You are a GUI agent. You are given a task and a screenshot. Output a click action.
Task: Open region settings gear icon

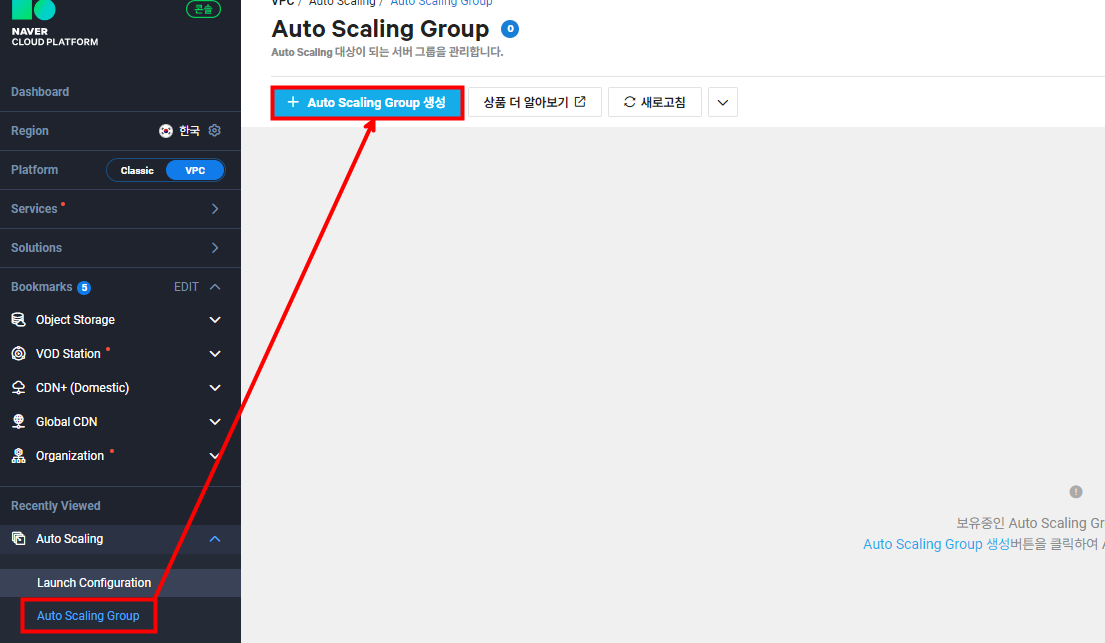coord(215,130)
